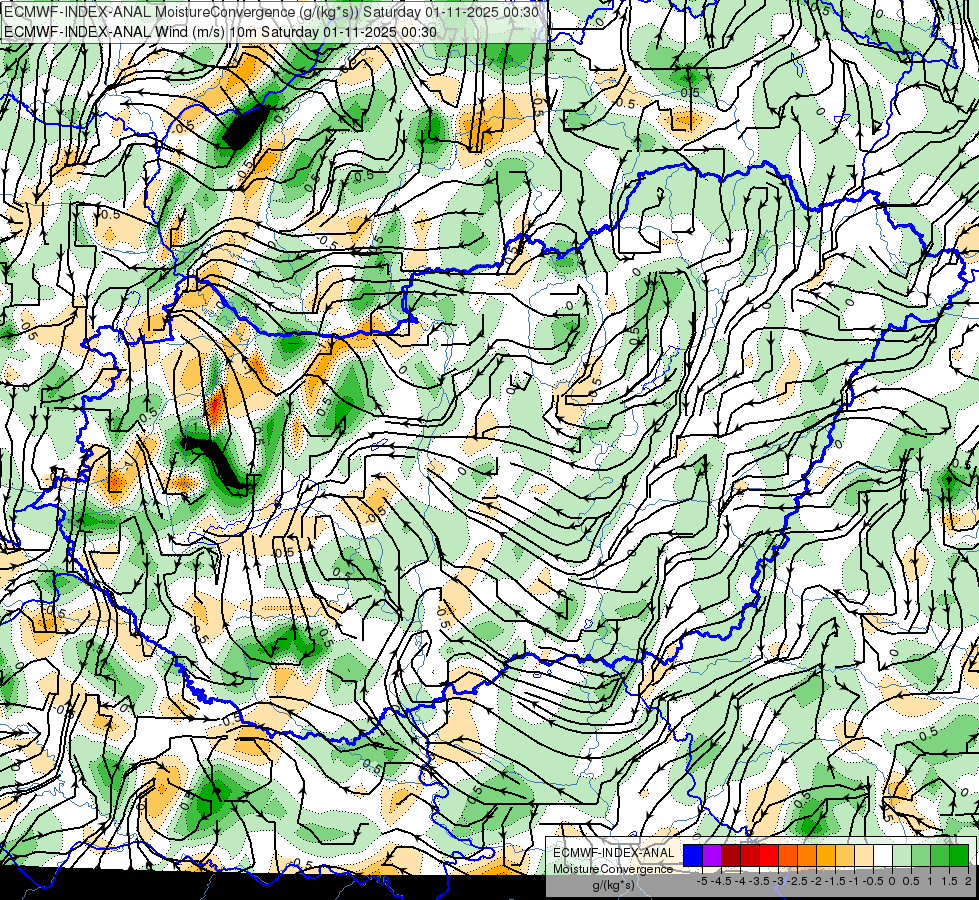Click the legend value -5
The image size is (979, 900).
(x=702, y=881)
